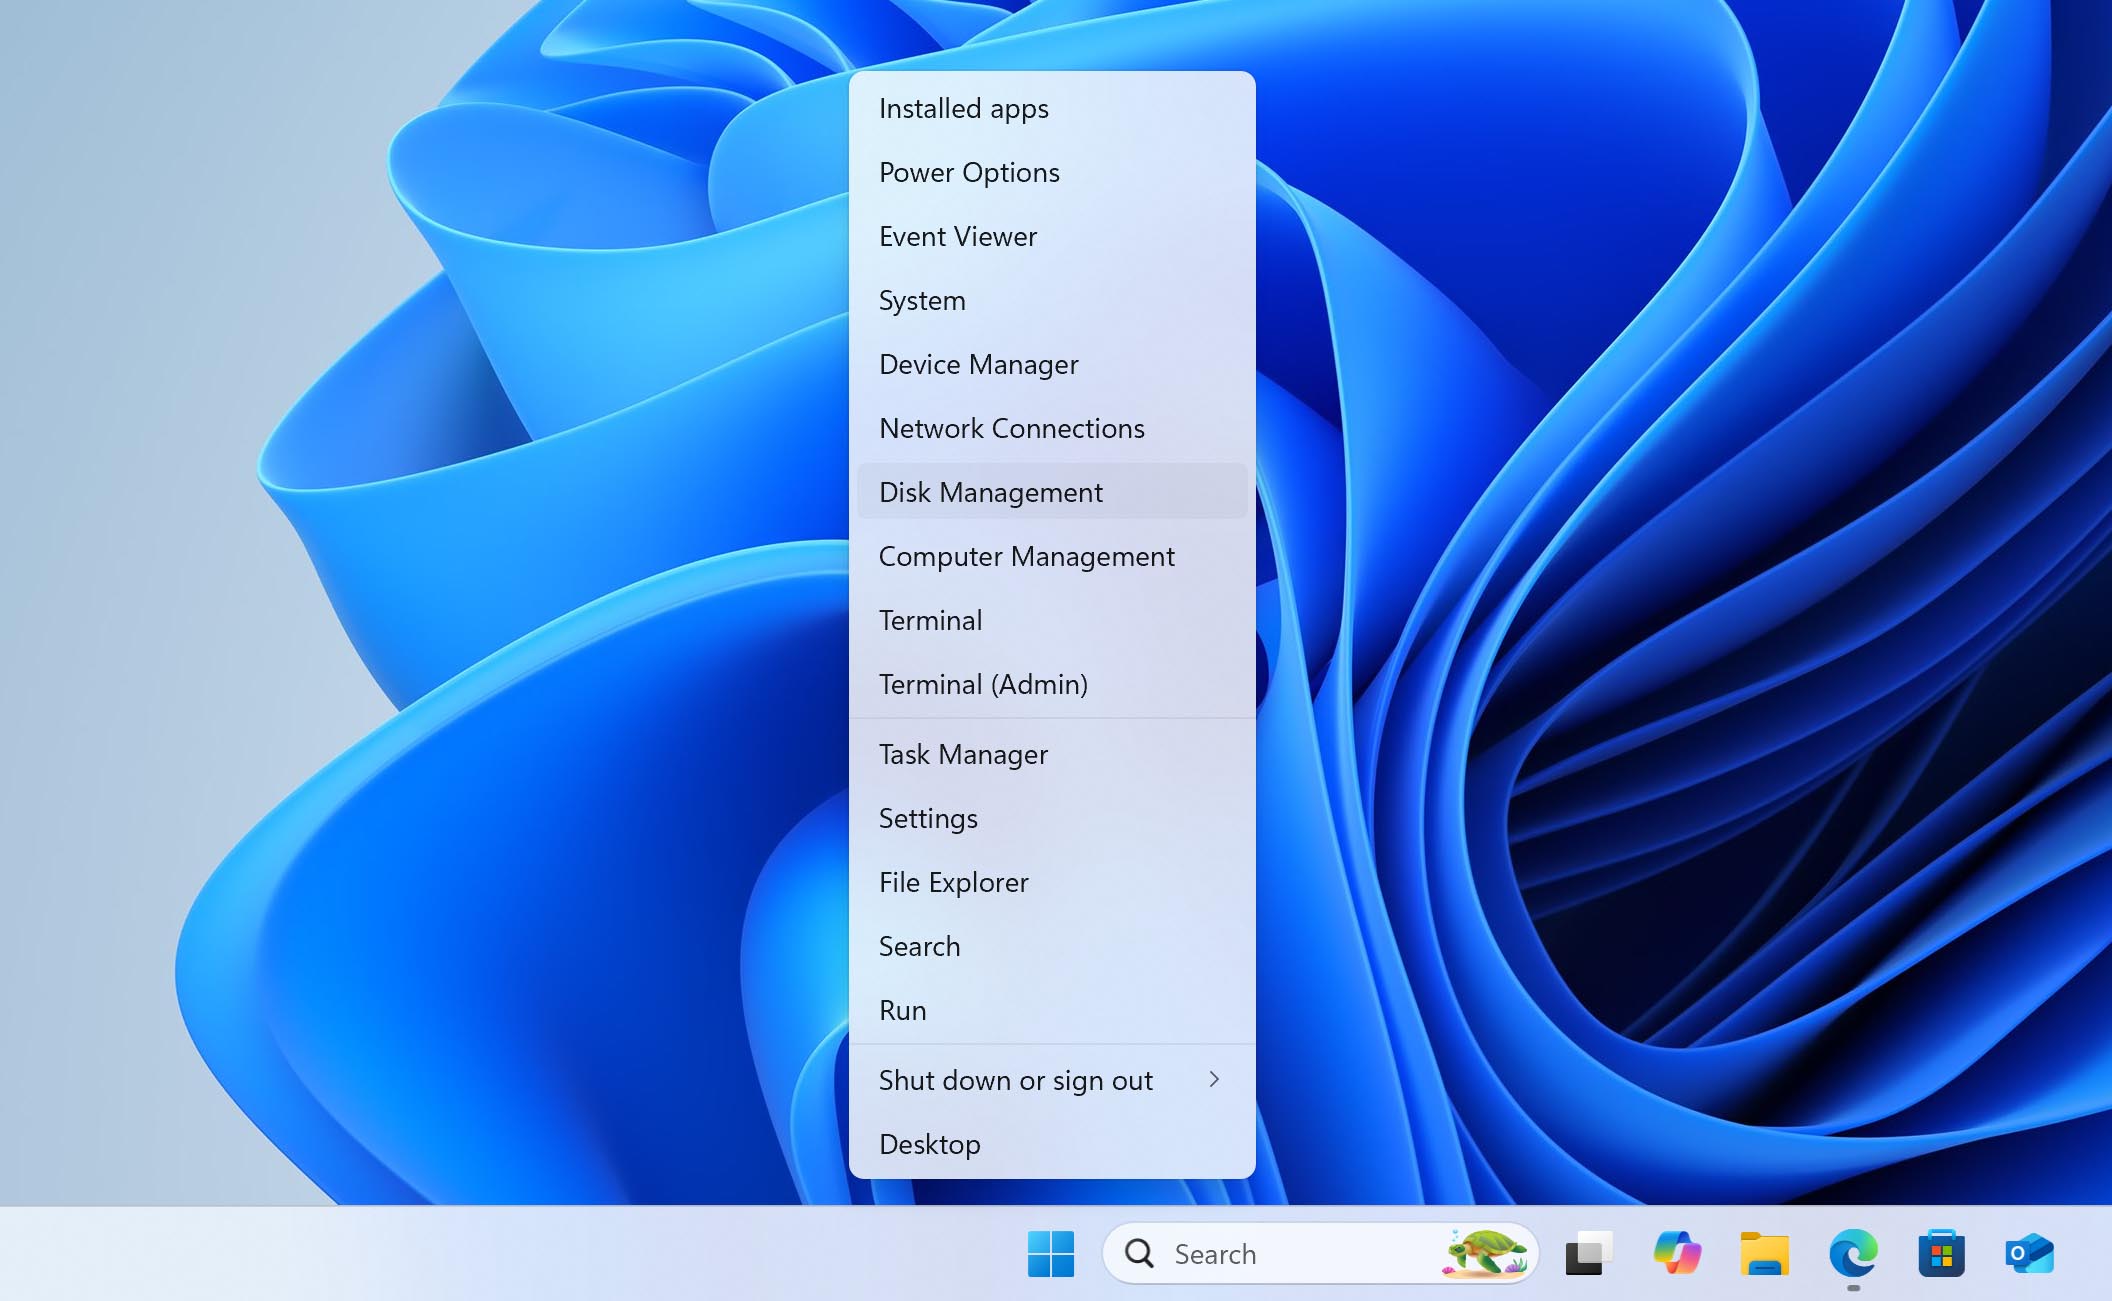The width and height of the screenshot is (2112, 1301).
Task: Open Outlook from the taskbar
Action: tap(2029, 1253)
